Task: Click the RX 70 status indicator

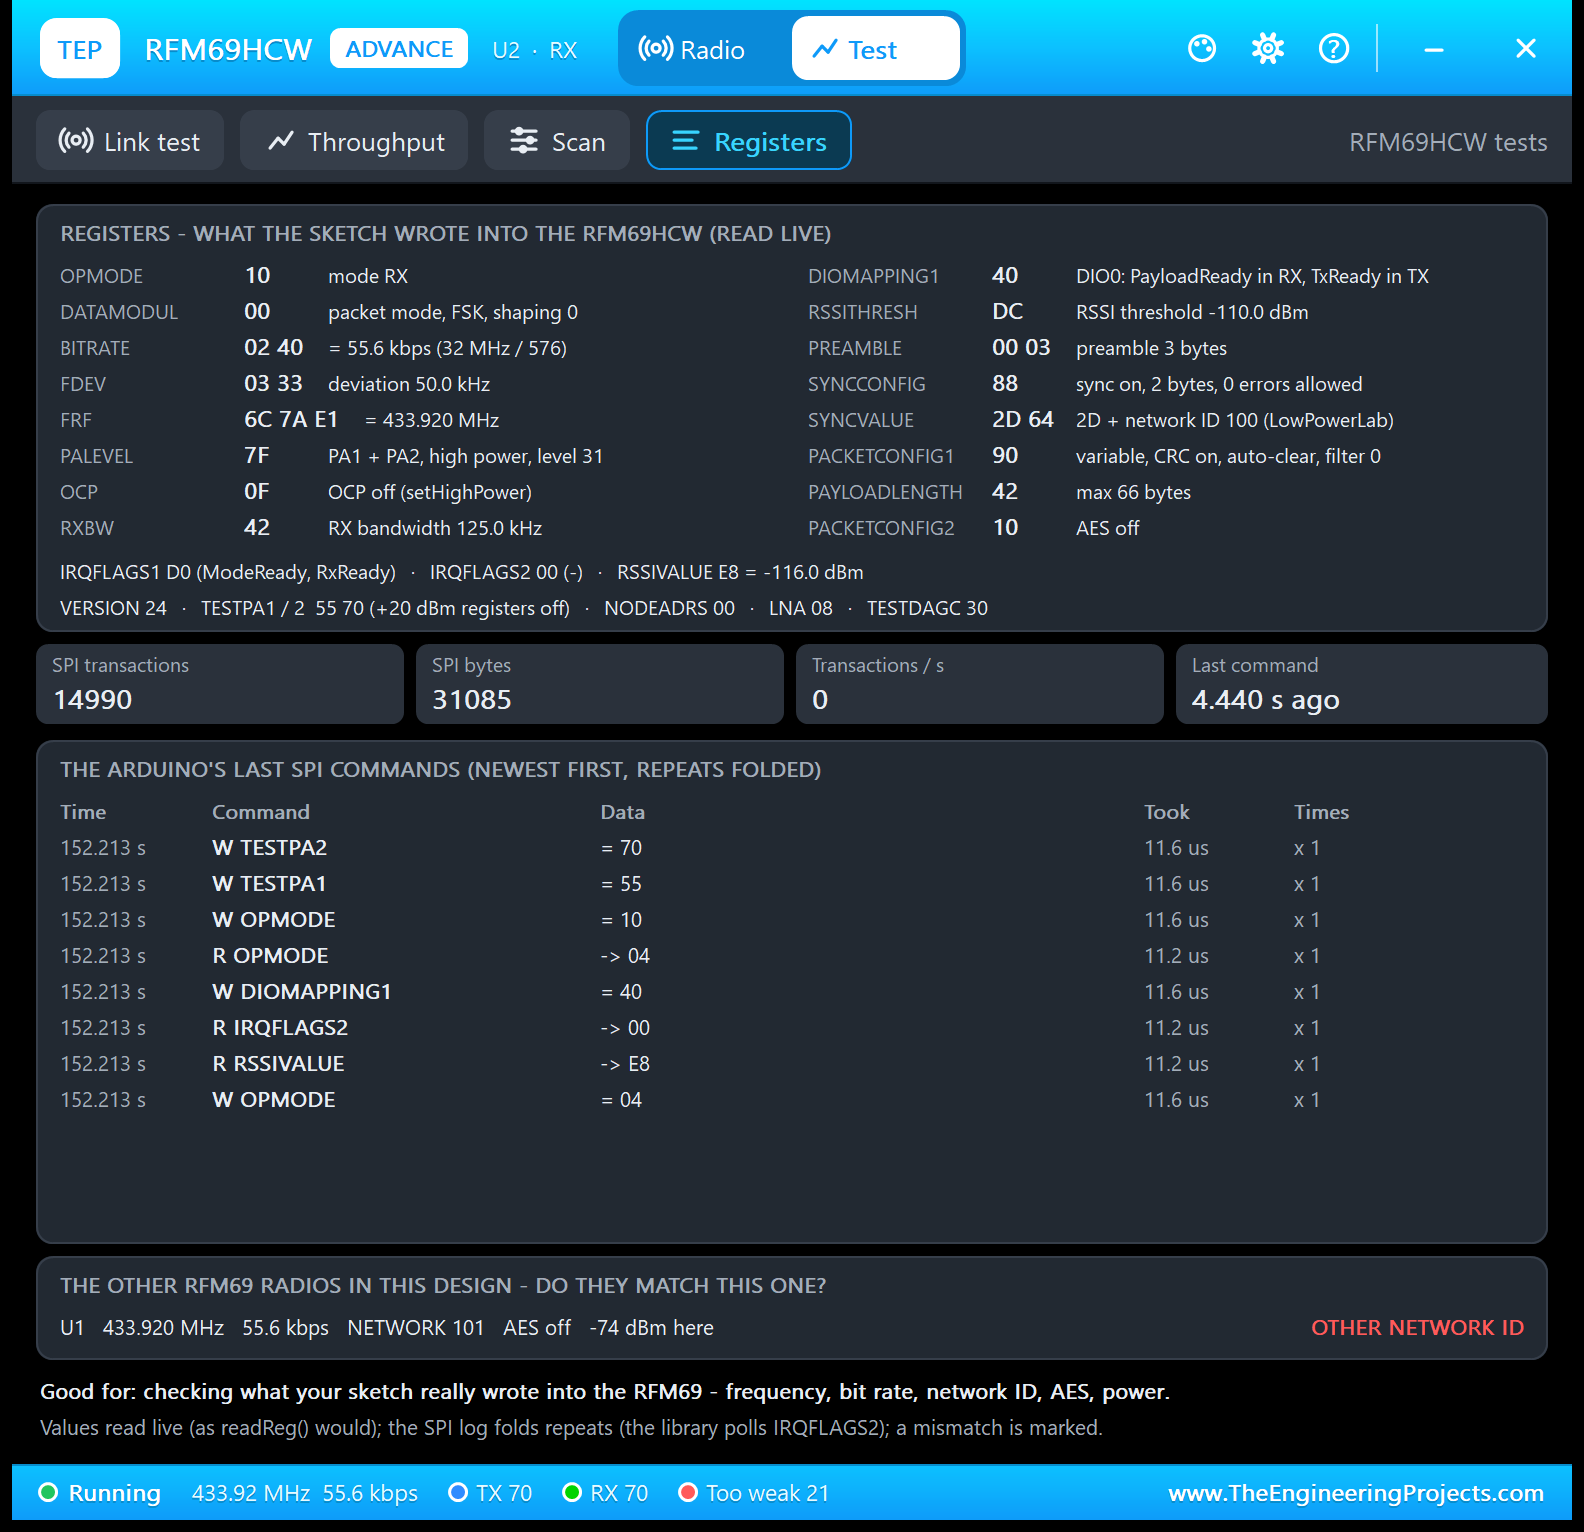Action: click(605, 1493)
